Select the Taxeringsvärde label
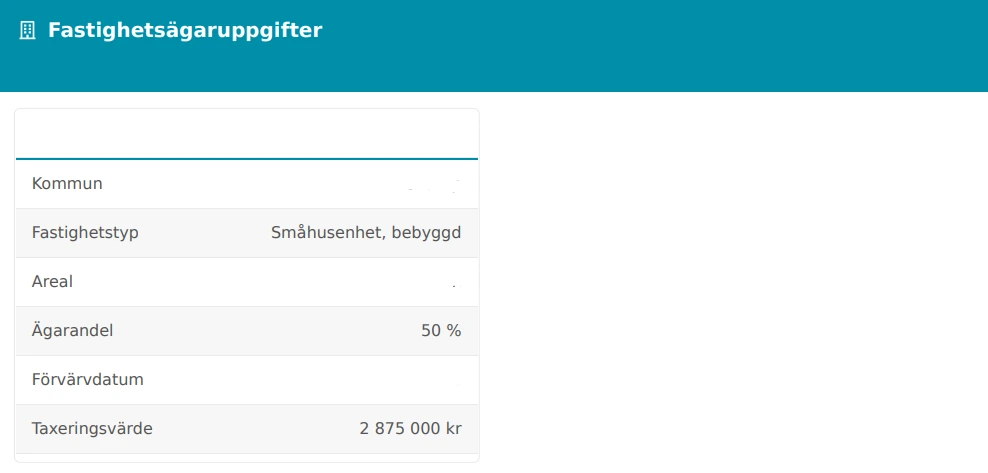The width and height of the screenshot is (988, 473). [x=92, y=429]
